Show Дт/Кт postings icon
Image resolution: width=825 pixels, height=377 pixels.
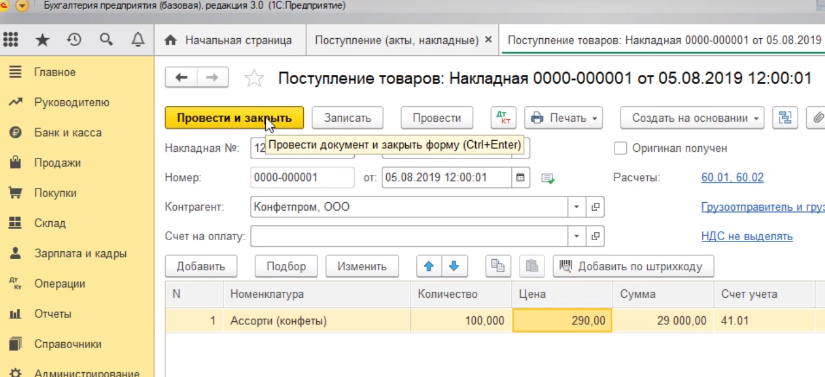[504, 118]
